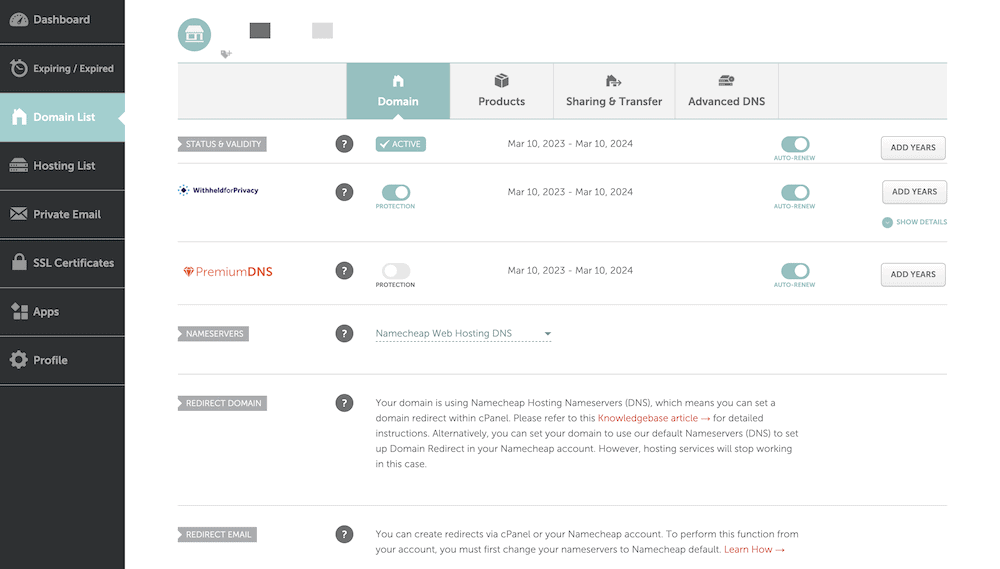Click the Redirect Domain label tag

tap(223, 403)
